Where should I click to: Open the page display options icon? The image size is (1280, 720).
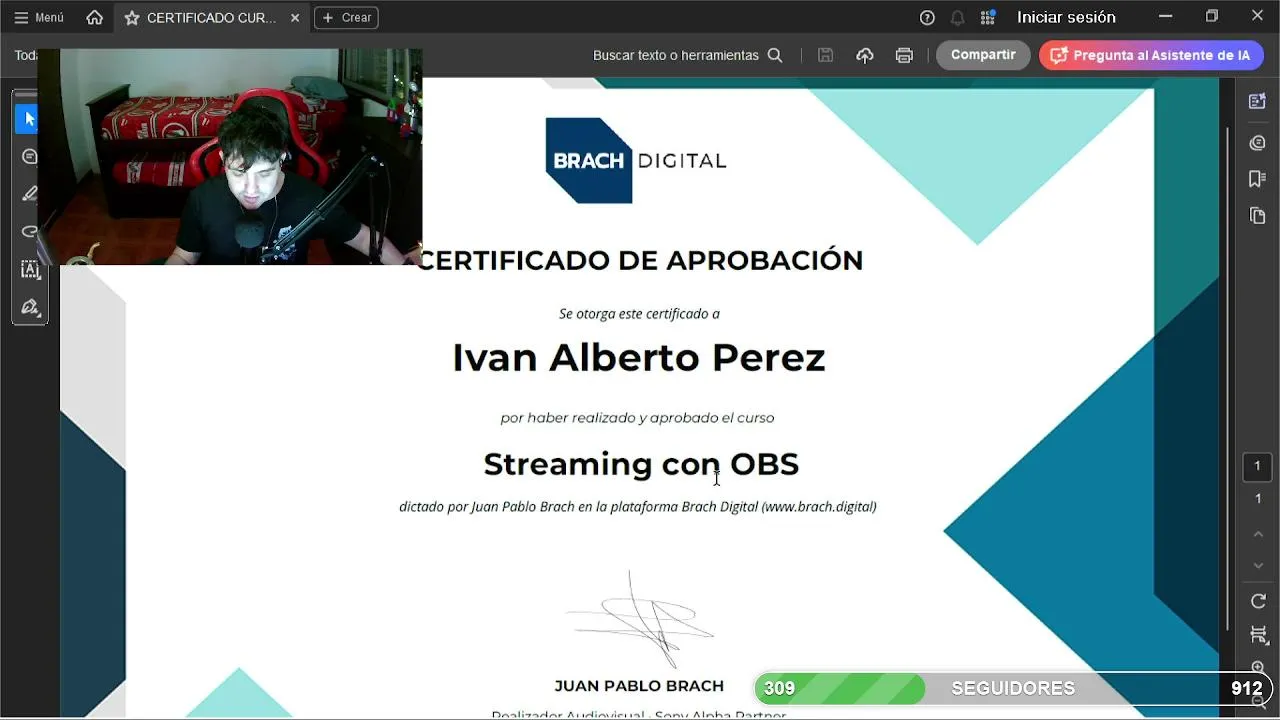click(1258, 635)
